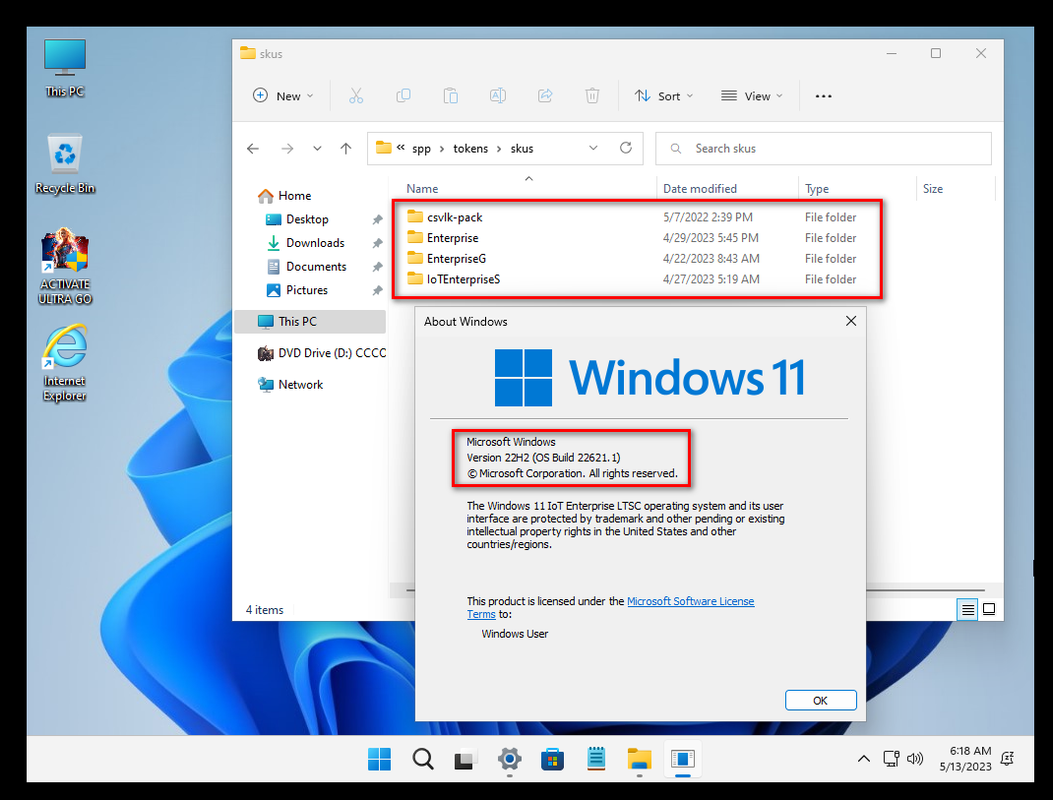The image size is (1053, 800).
Task: Launch ACTIVATE ULTRA GO shortcut
Action: (64, 267)
